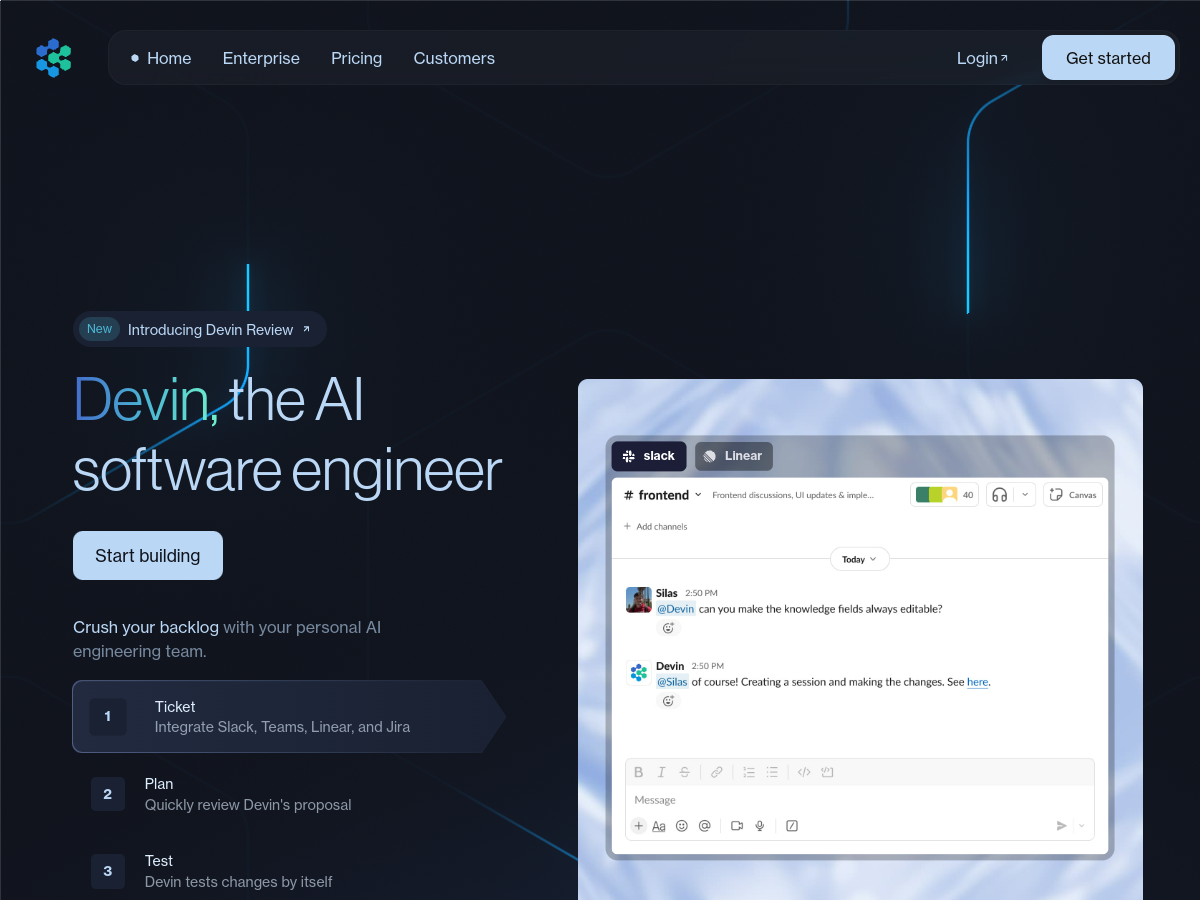The height and width of the screenshot is (900, 1200).
Task: Click Silas's 2:50 PM timestamp
Action: coord(701,593)
